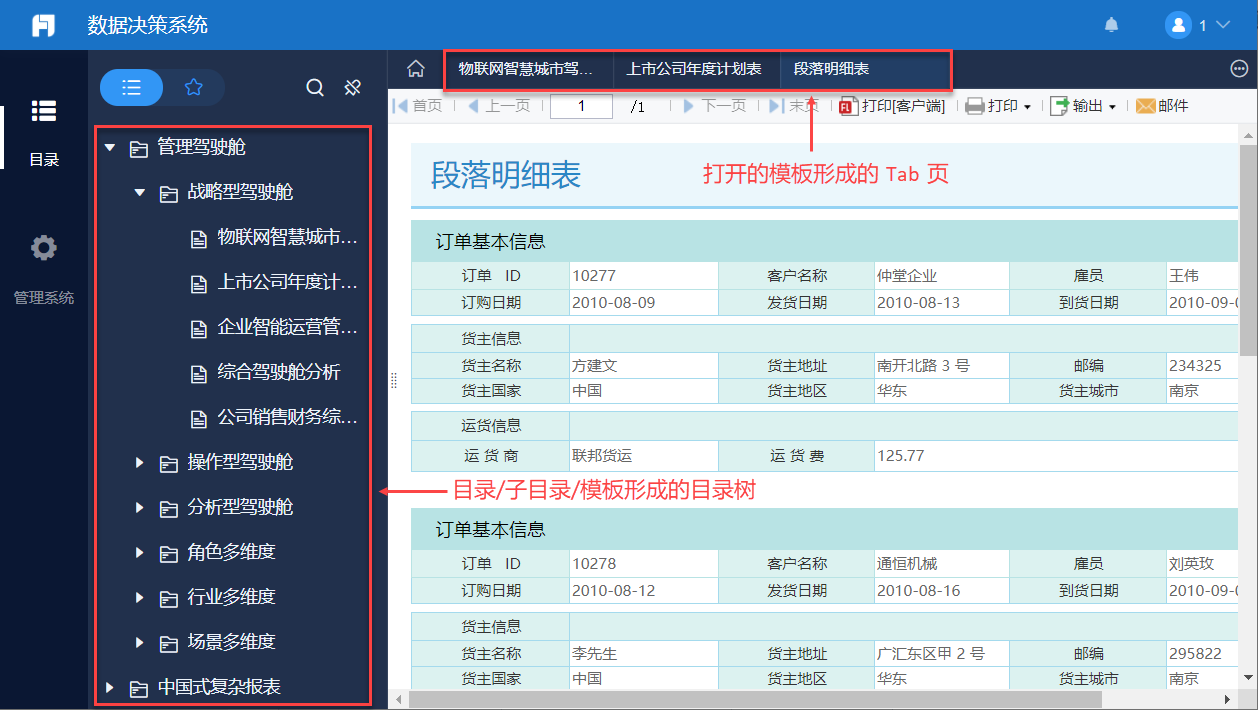
Task: Collapse the 管理驾驶舱 folder
Action: tap(110, 148)
